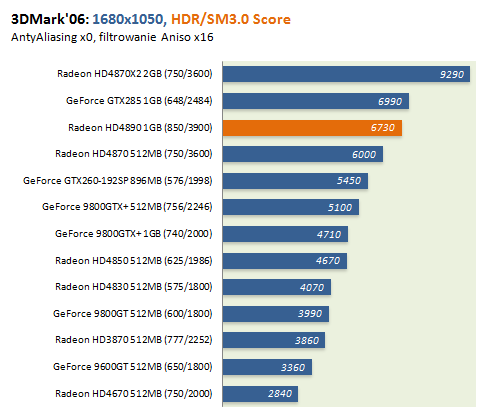
Task: Click the 5100 score bar
Action: coord(291,207)
